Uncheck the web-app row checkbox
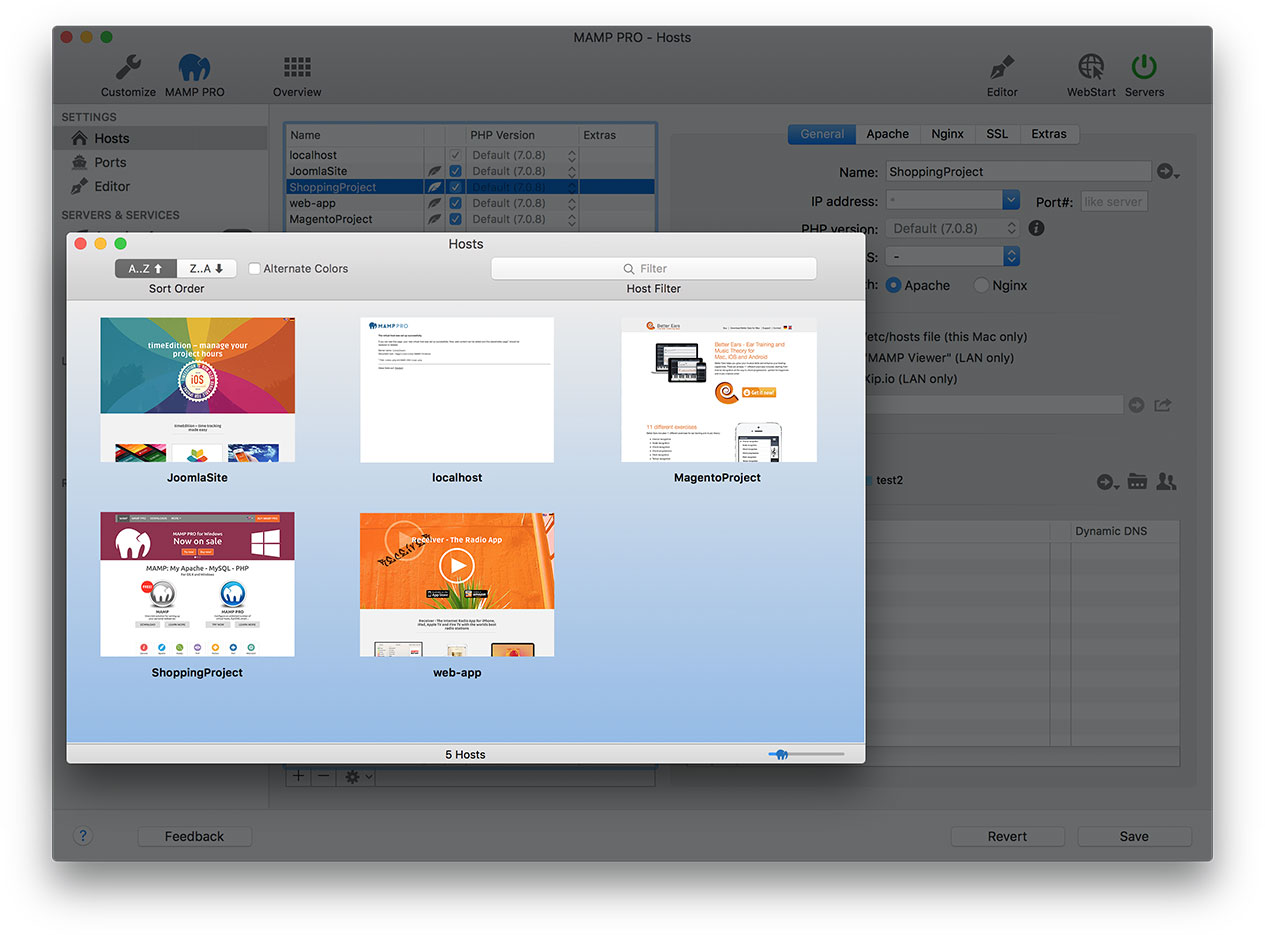Viewport: 1265px width, 935px height. 456,203
